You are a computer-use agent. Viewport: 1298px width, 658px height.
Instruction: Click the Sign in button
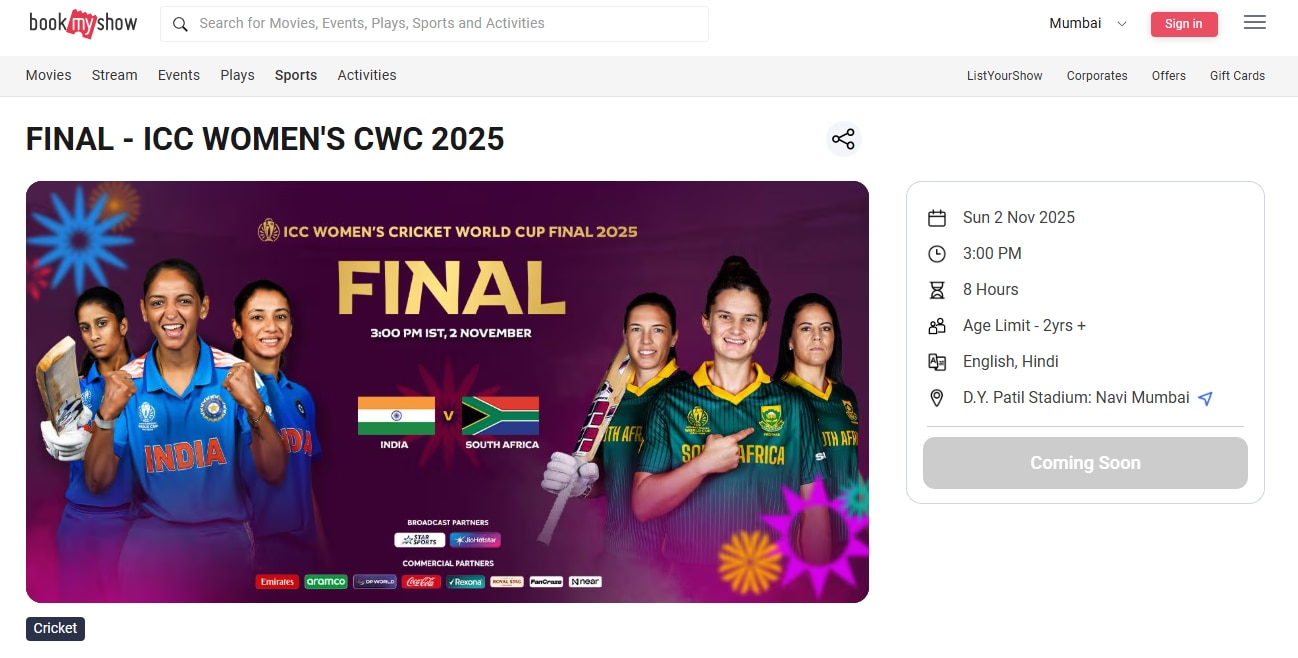pyautogui.click(x=1184, y=24)
